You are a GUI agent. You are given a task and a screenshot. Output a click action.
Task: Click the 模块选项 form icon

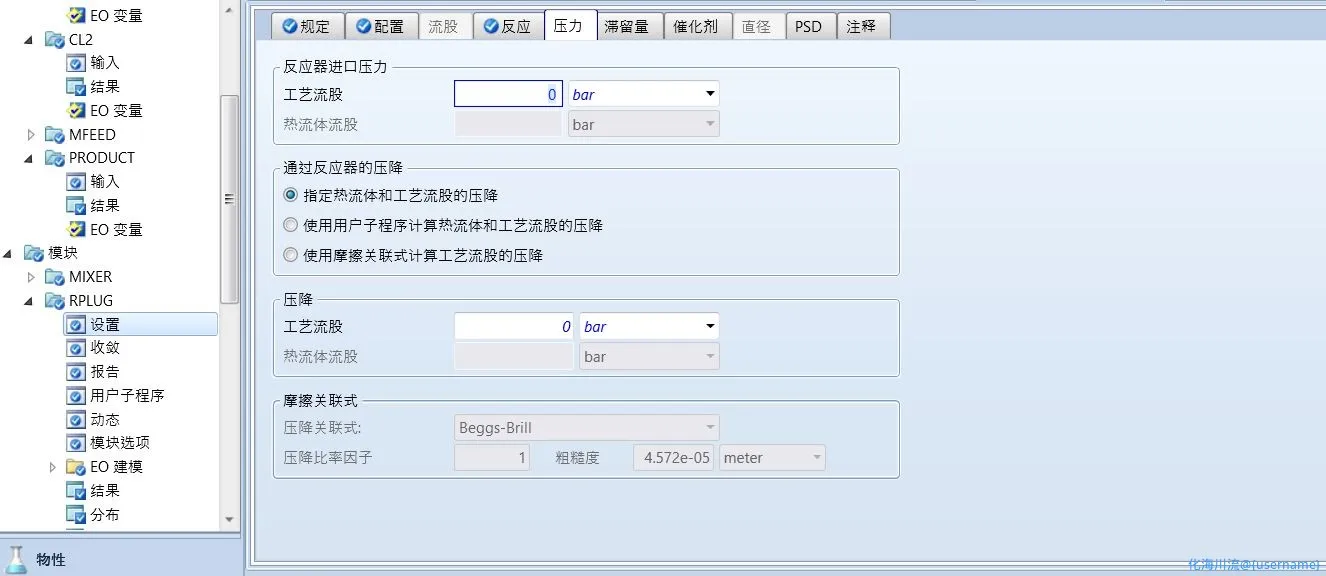point(76,443)
